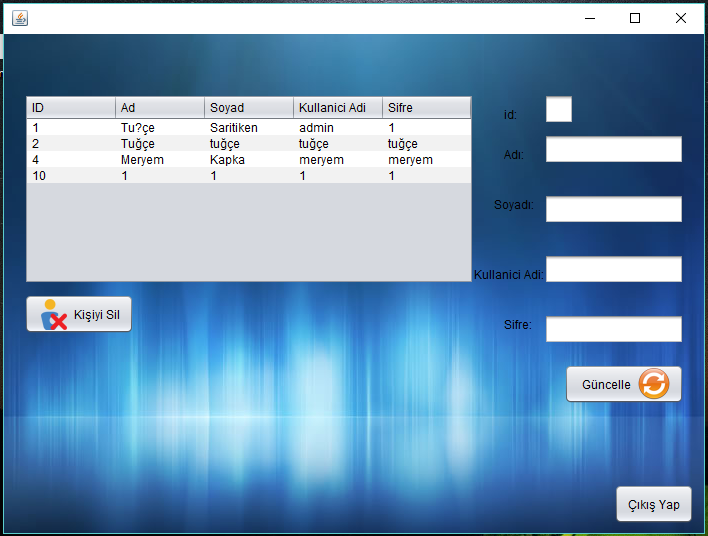Click the Soyad column header
Image resolution: width=708 pixels, height=536 pixels.
(x=248, y=108)
